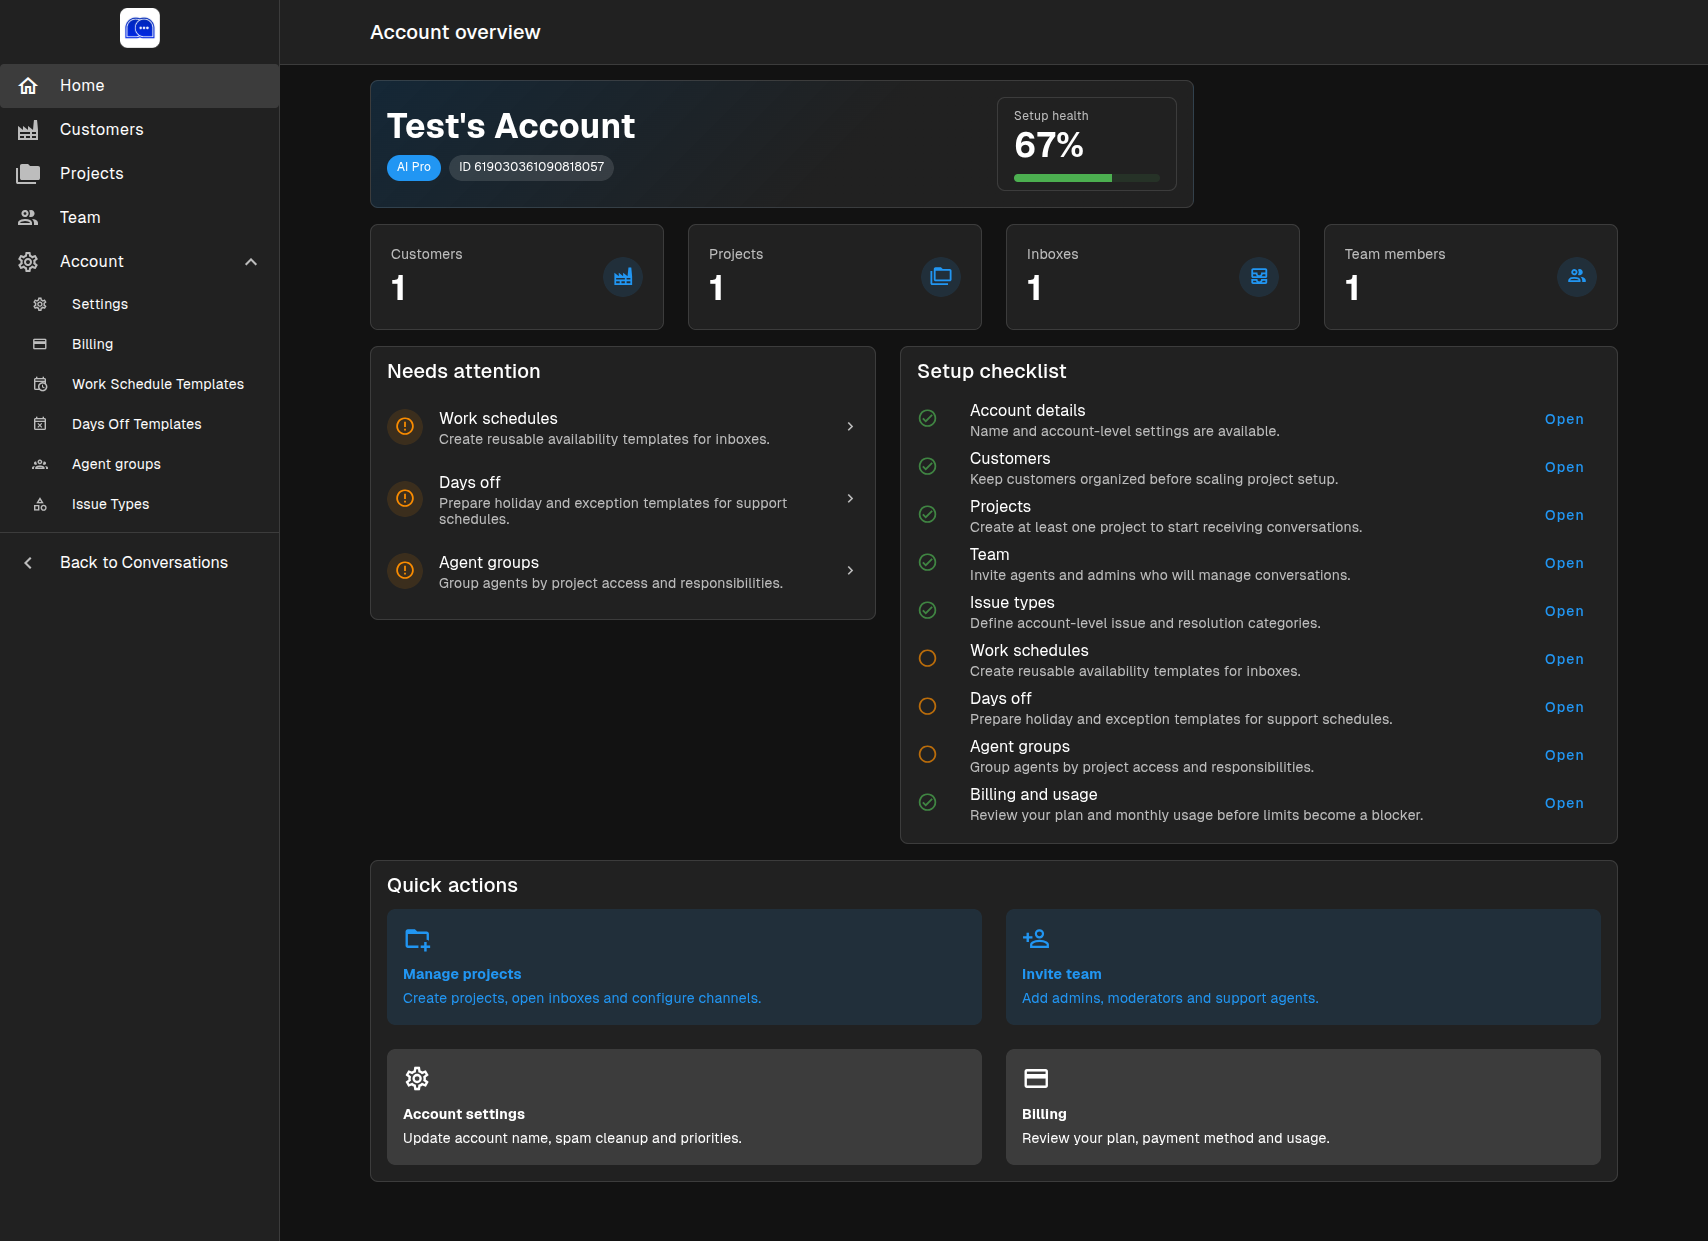Open Team page from sidebar

point(140,218)
